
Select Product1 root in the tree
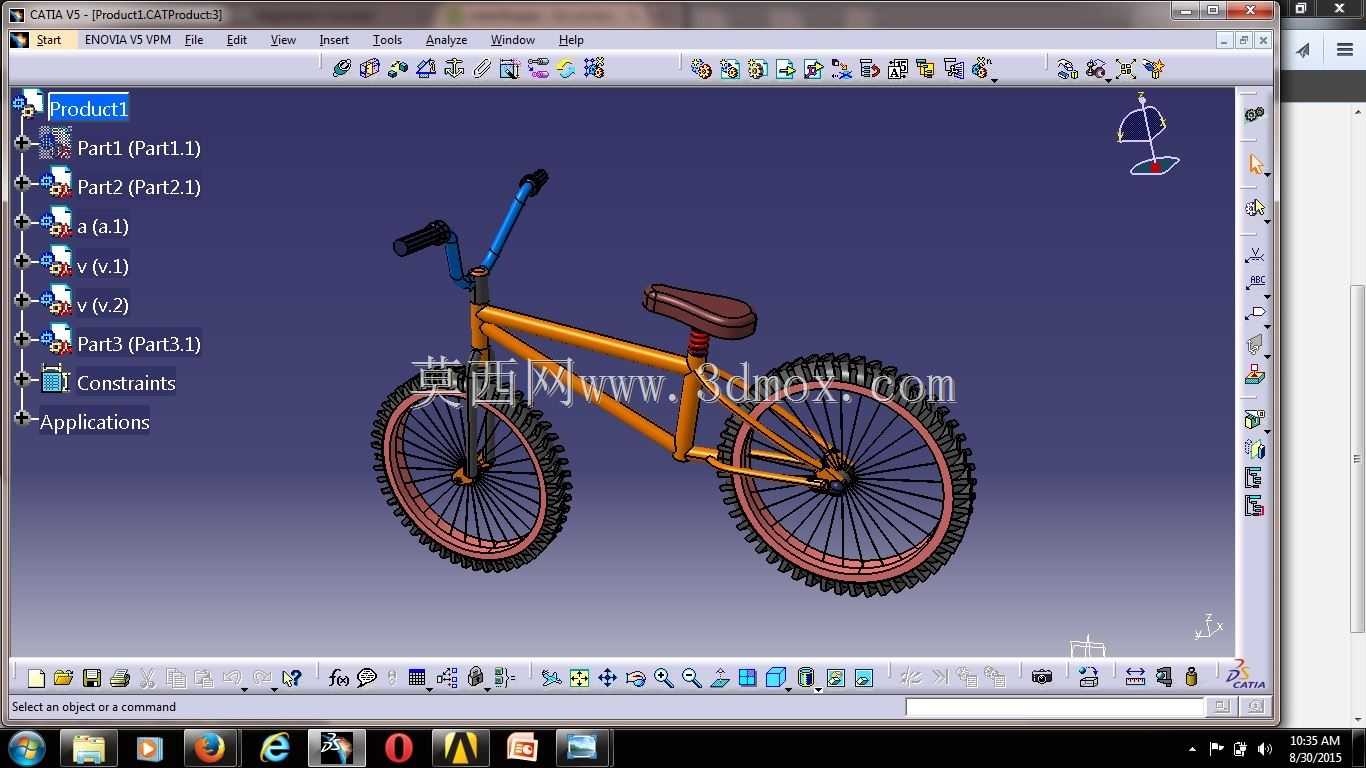coord(89,109)
